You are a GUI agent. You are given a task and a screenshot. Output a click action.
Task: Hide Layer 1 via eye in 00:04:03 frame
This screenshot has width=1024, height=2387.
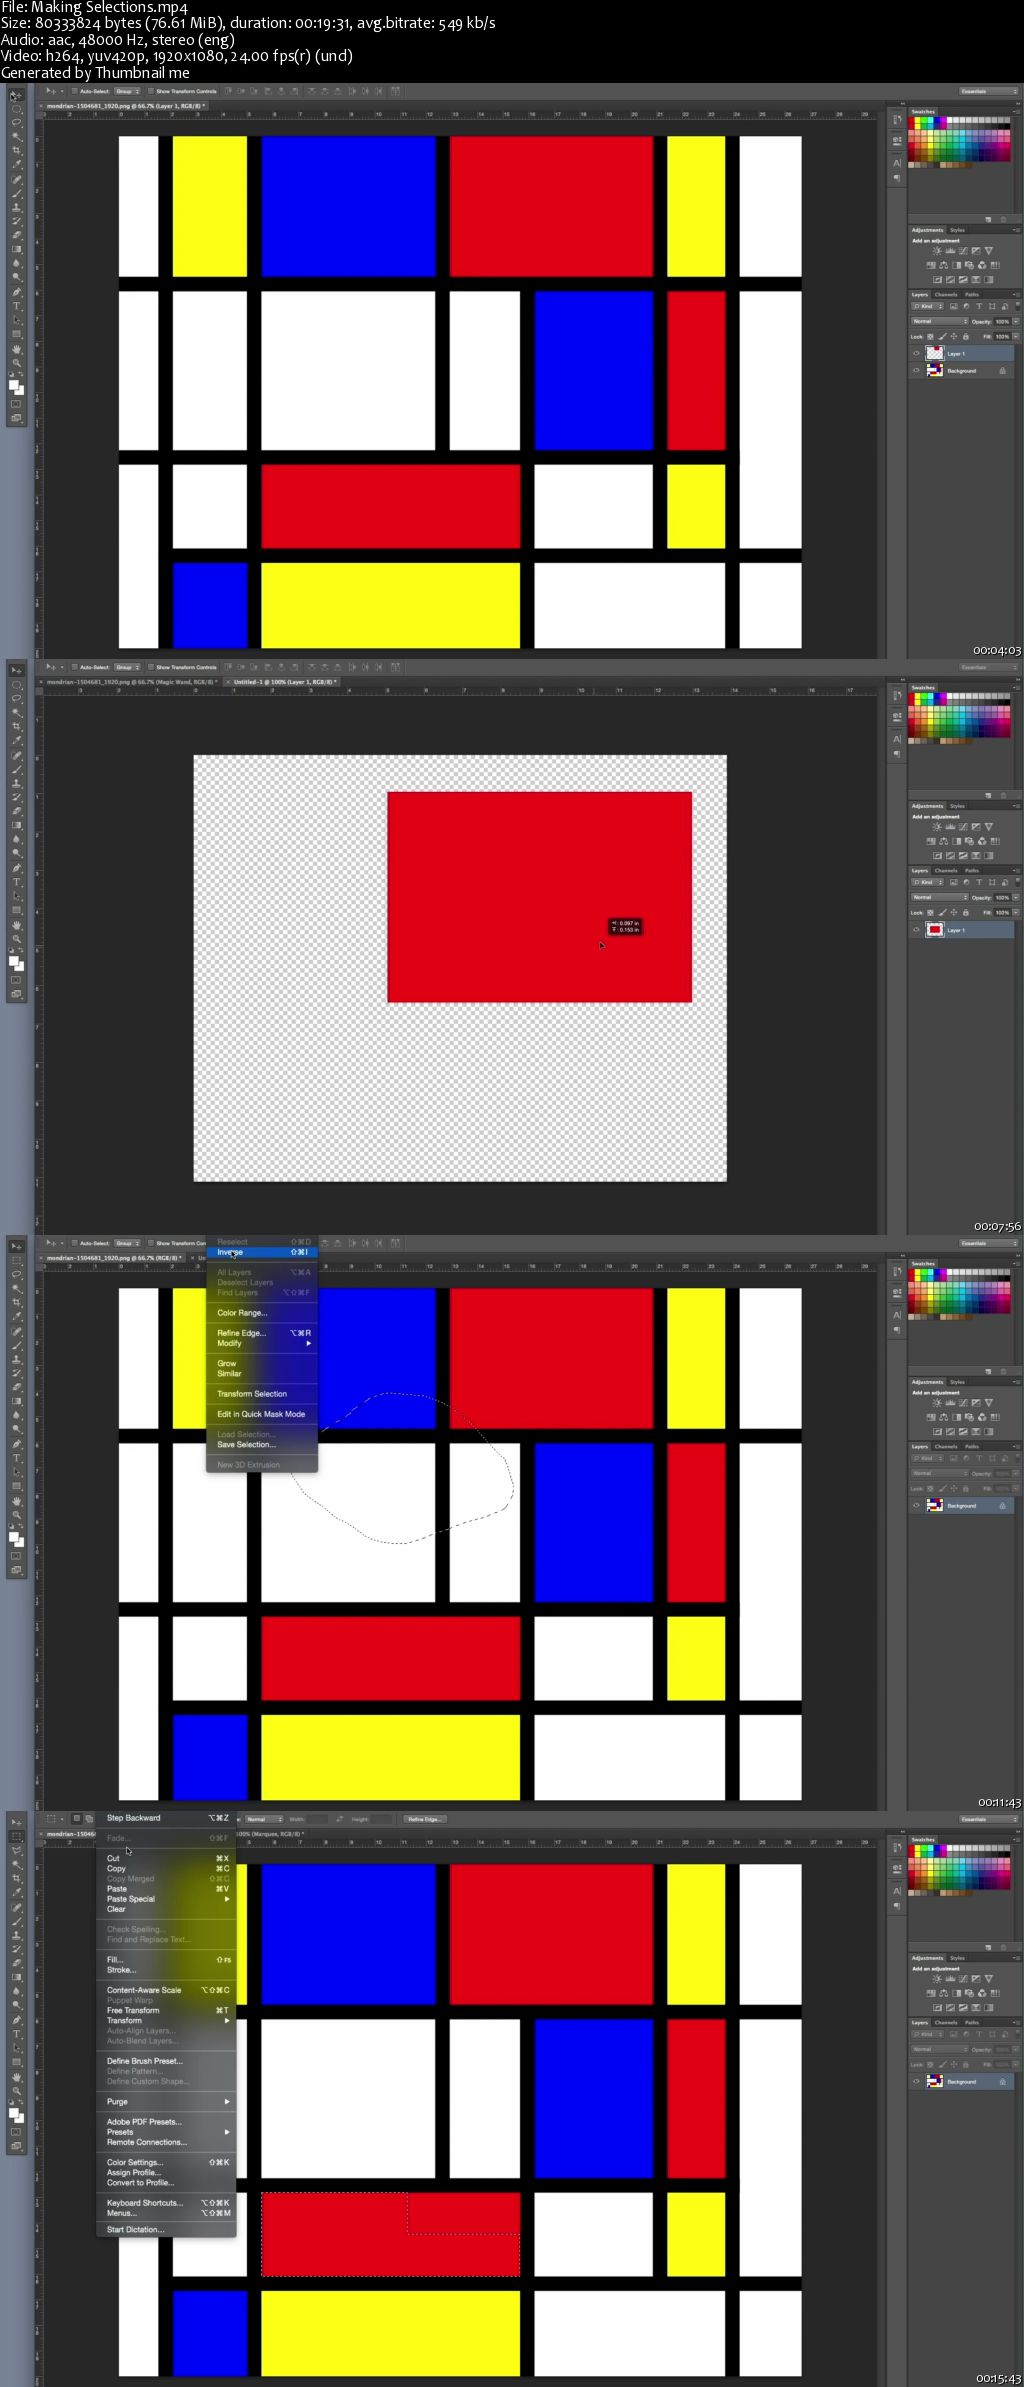click(916, 353)
